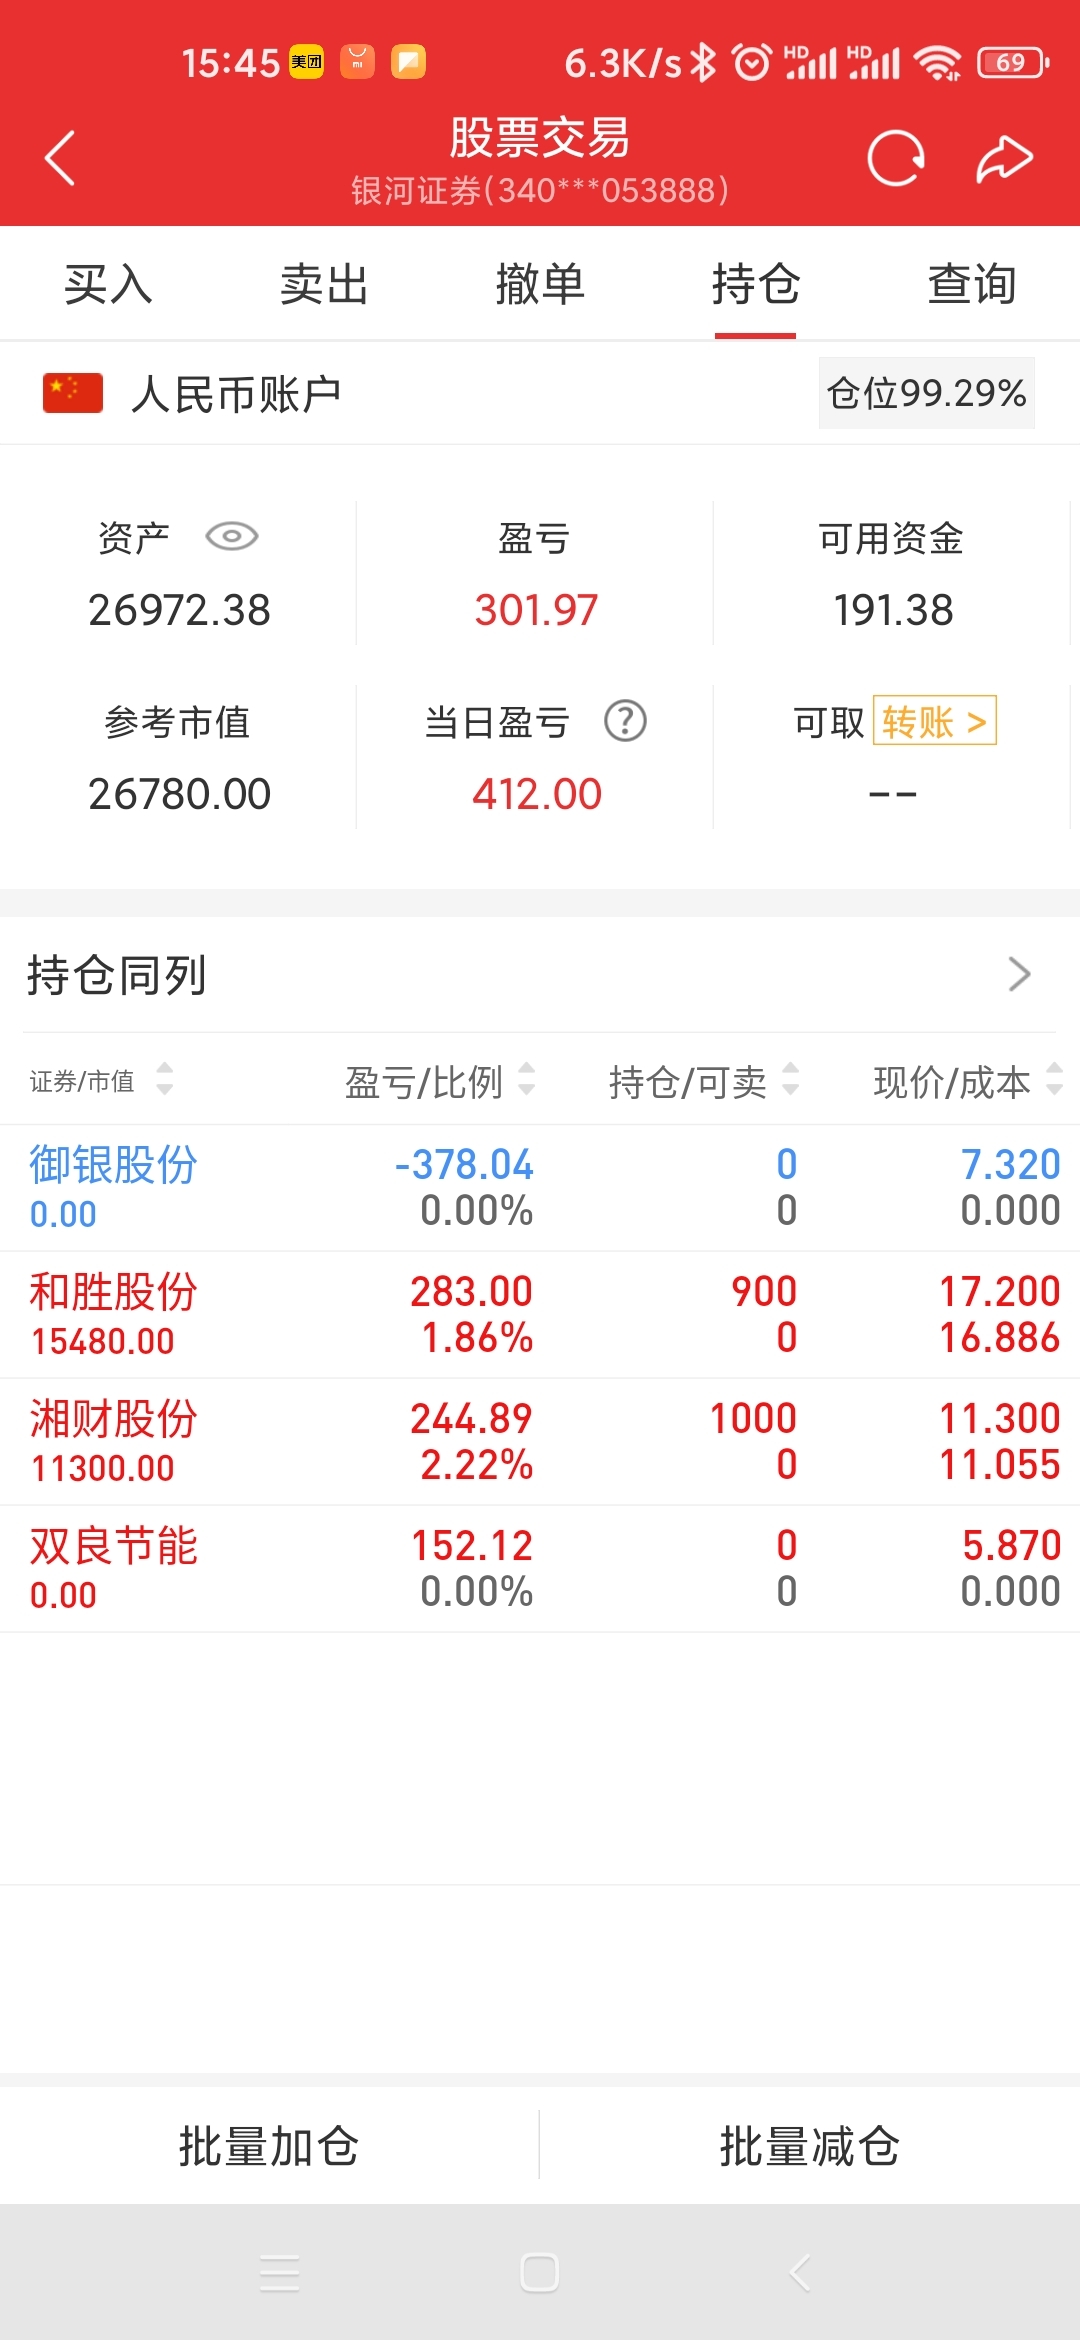This screenshot has width=1080, height=2340.
Task: Tap the share arrow icon
Action: point(1004,158)
